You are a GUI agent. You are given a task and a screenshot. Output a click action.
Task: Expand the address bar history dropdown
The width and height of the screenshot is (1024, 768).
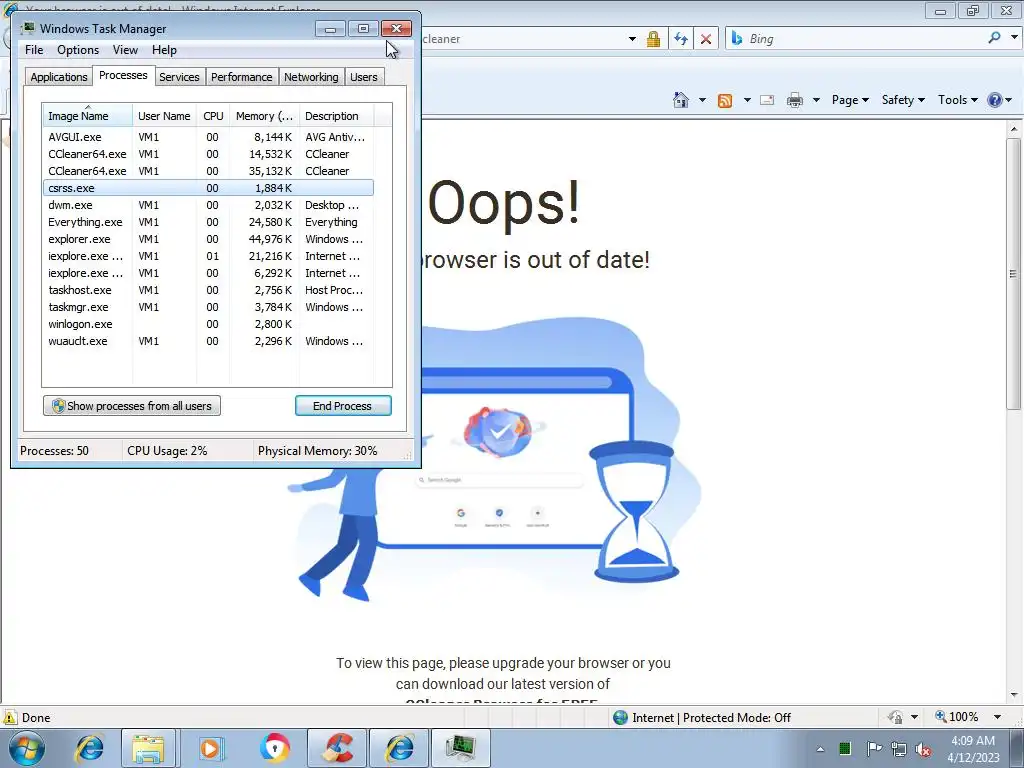[632, 39]
